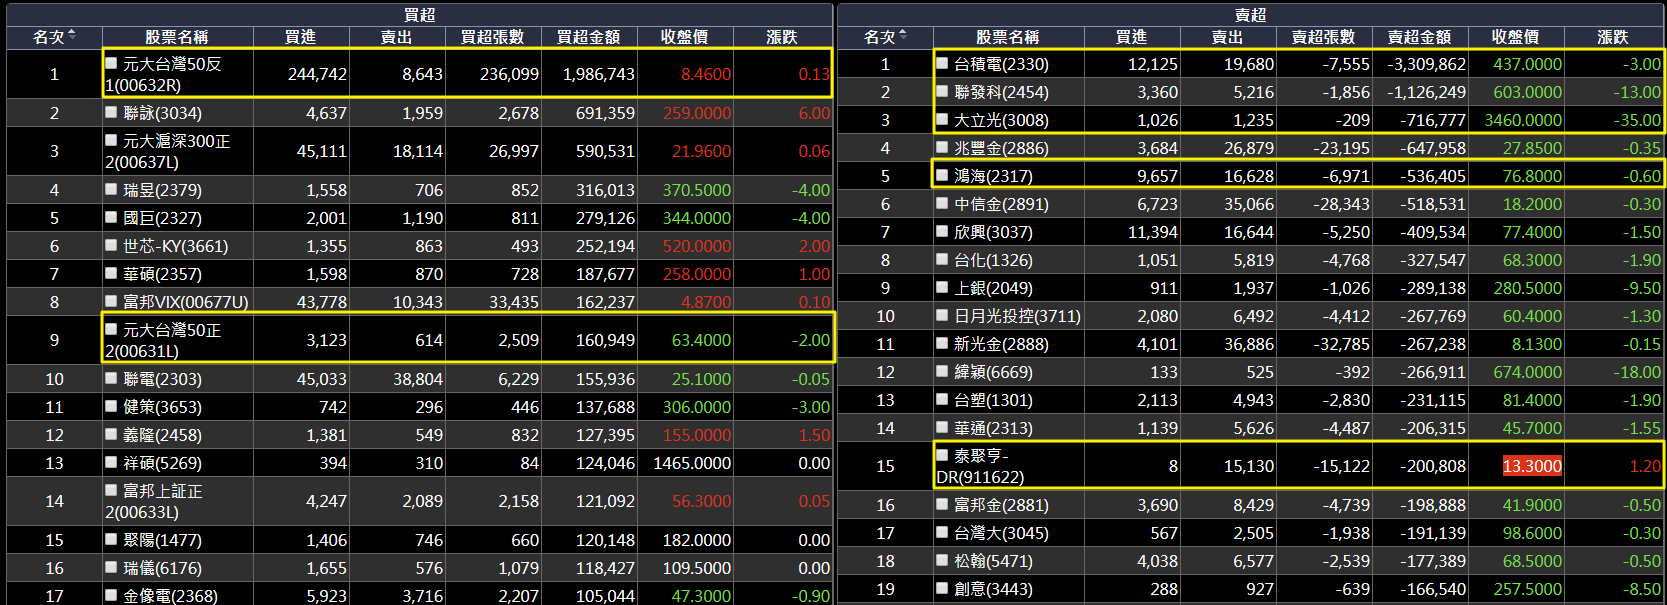Select closing price 3460.0000 of 大立光
This screenshot has width=1667, height=605.
(x=1523, y=120)
